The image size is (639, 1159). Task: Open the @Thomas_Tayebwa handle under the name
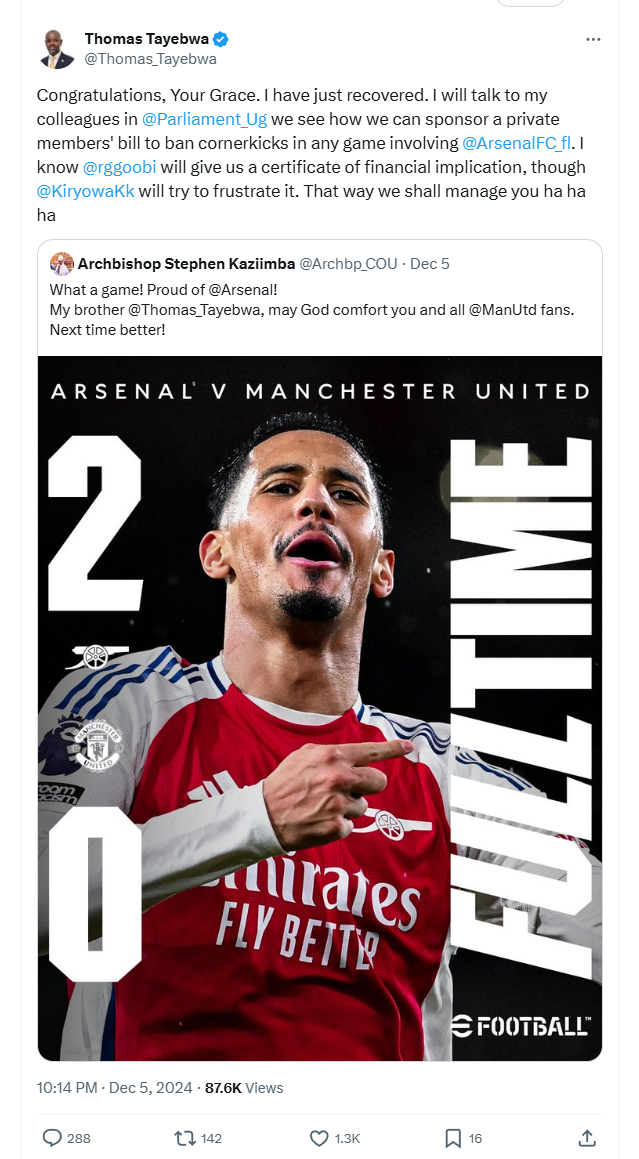pos(150,59)
